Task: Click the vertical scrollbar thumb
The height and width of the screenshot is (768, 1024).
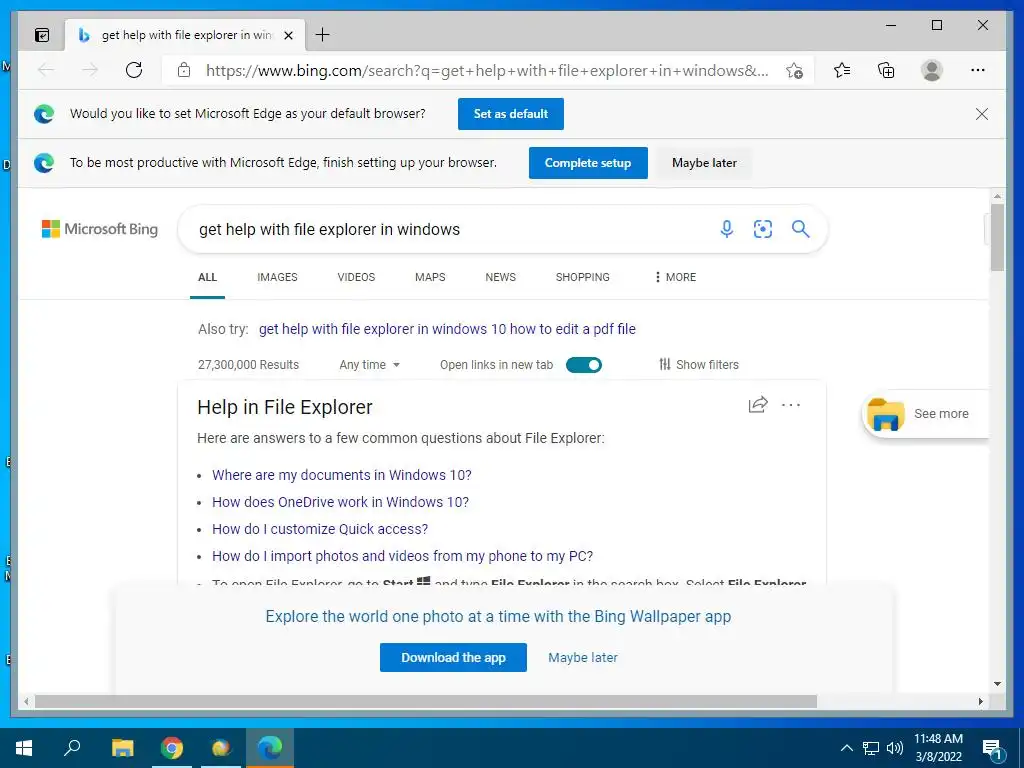Action: (x=997, y=238)
